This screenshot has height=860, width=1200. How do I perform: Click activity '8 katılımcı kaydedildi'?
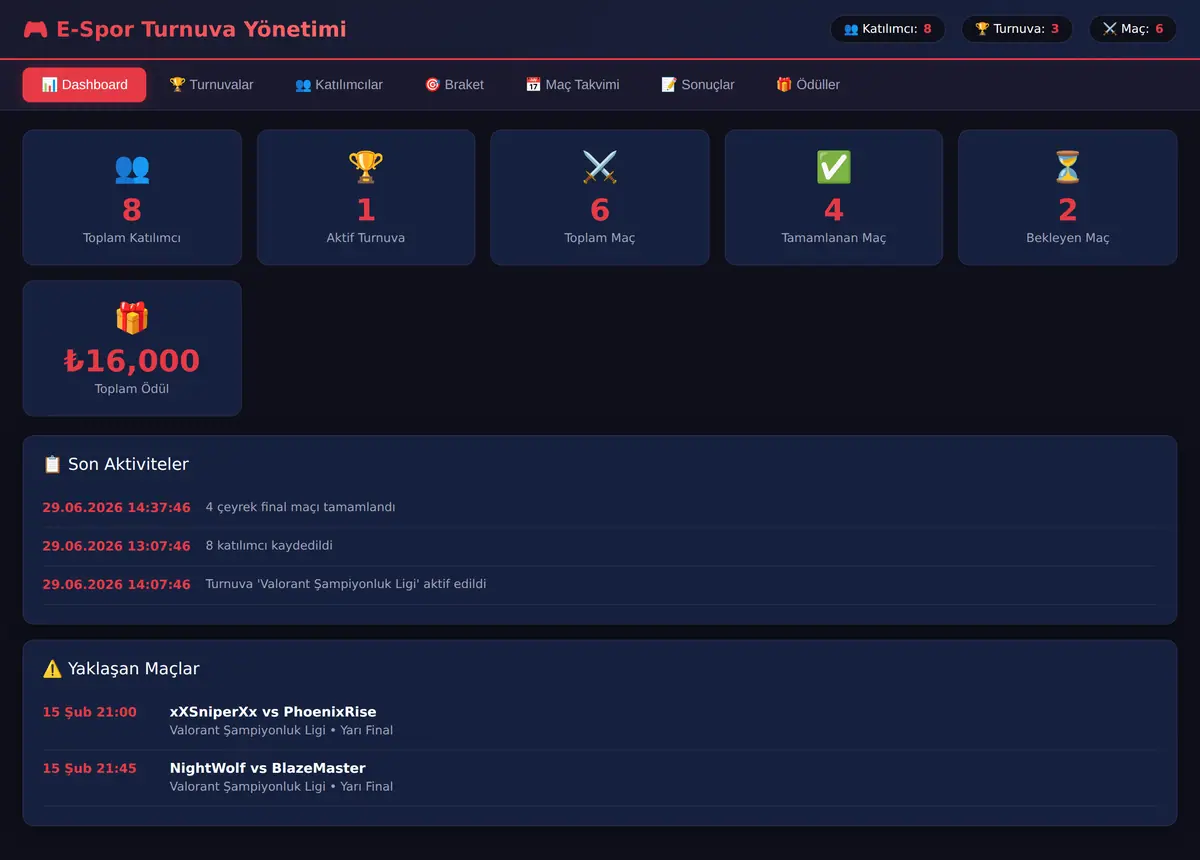(x=269, y=546)
